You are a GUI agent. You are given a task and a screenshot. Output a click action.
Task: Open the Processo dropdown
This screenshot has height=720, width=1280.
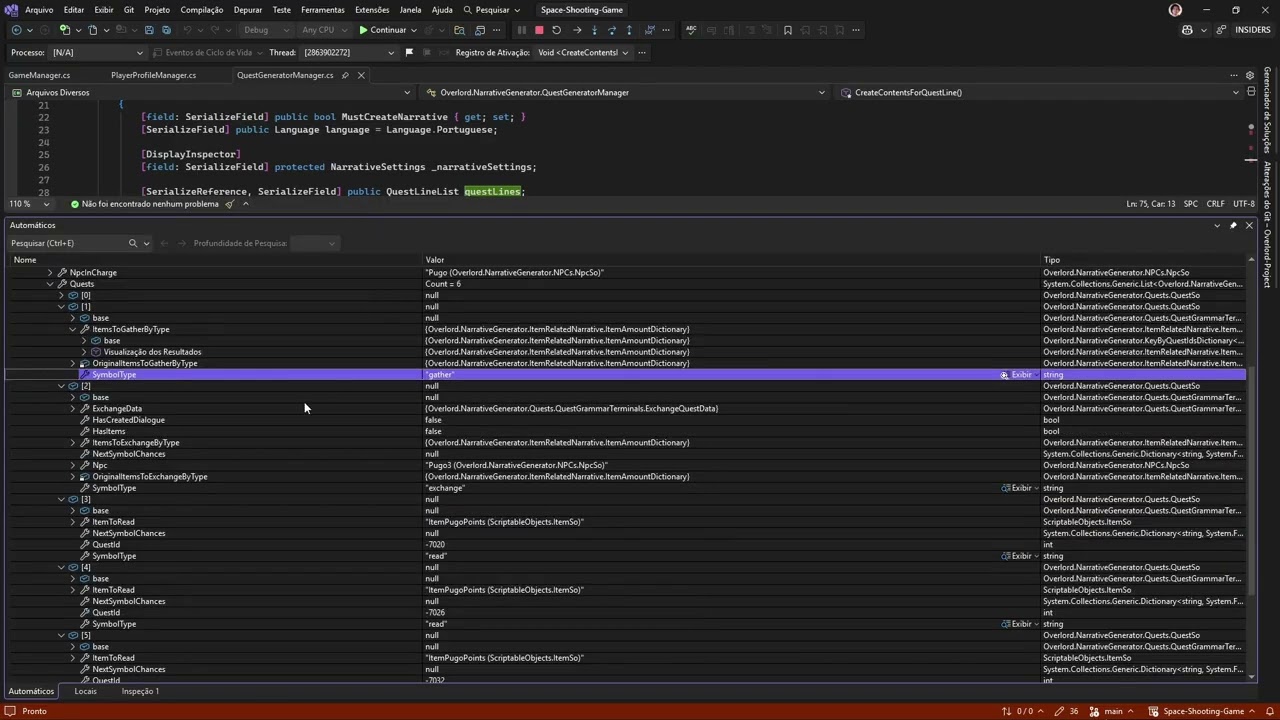[x=97, y=52]
